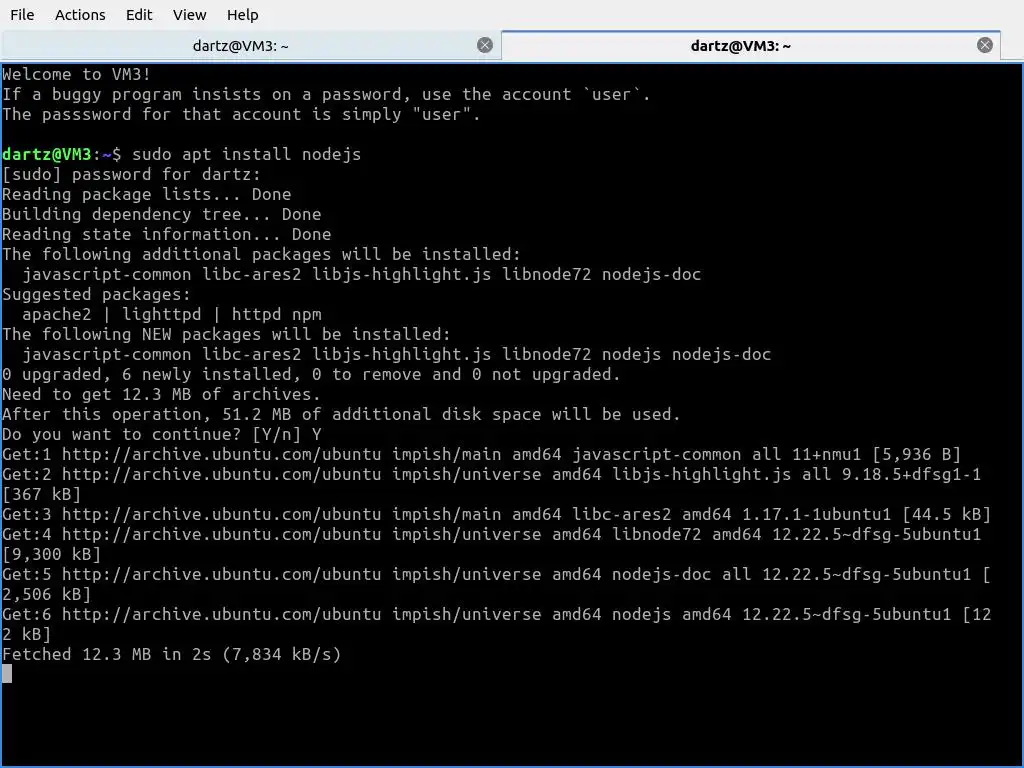
Task: Click '[9,300 kB]' size text
Action: (x=52, y=554)
